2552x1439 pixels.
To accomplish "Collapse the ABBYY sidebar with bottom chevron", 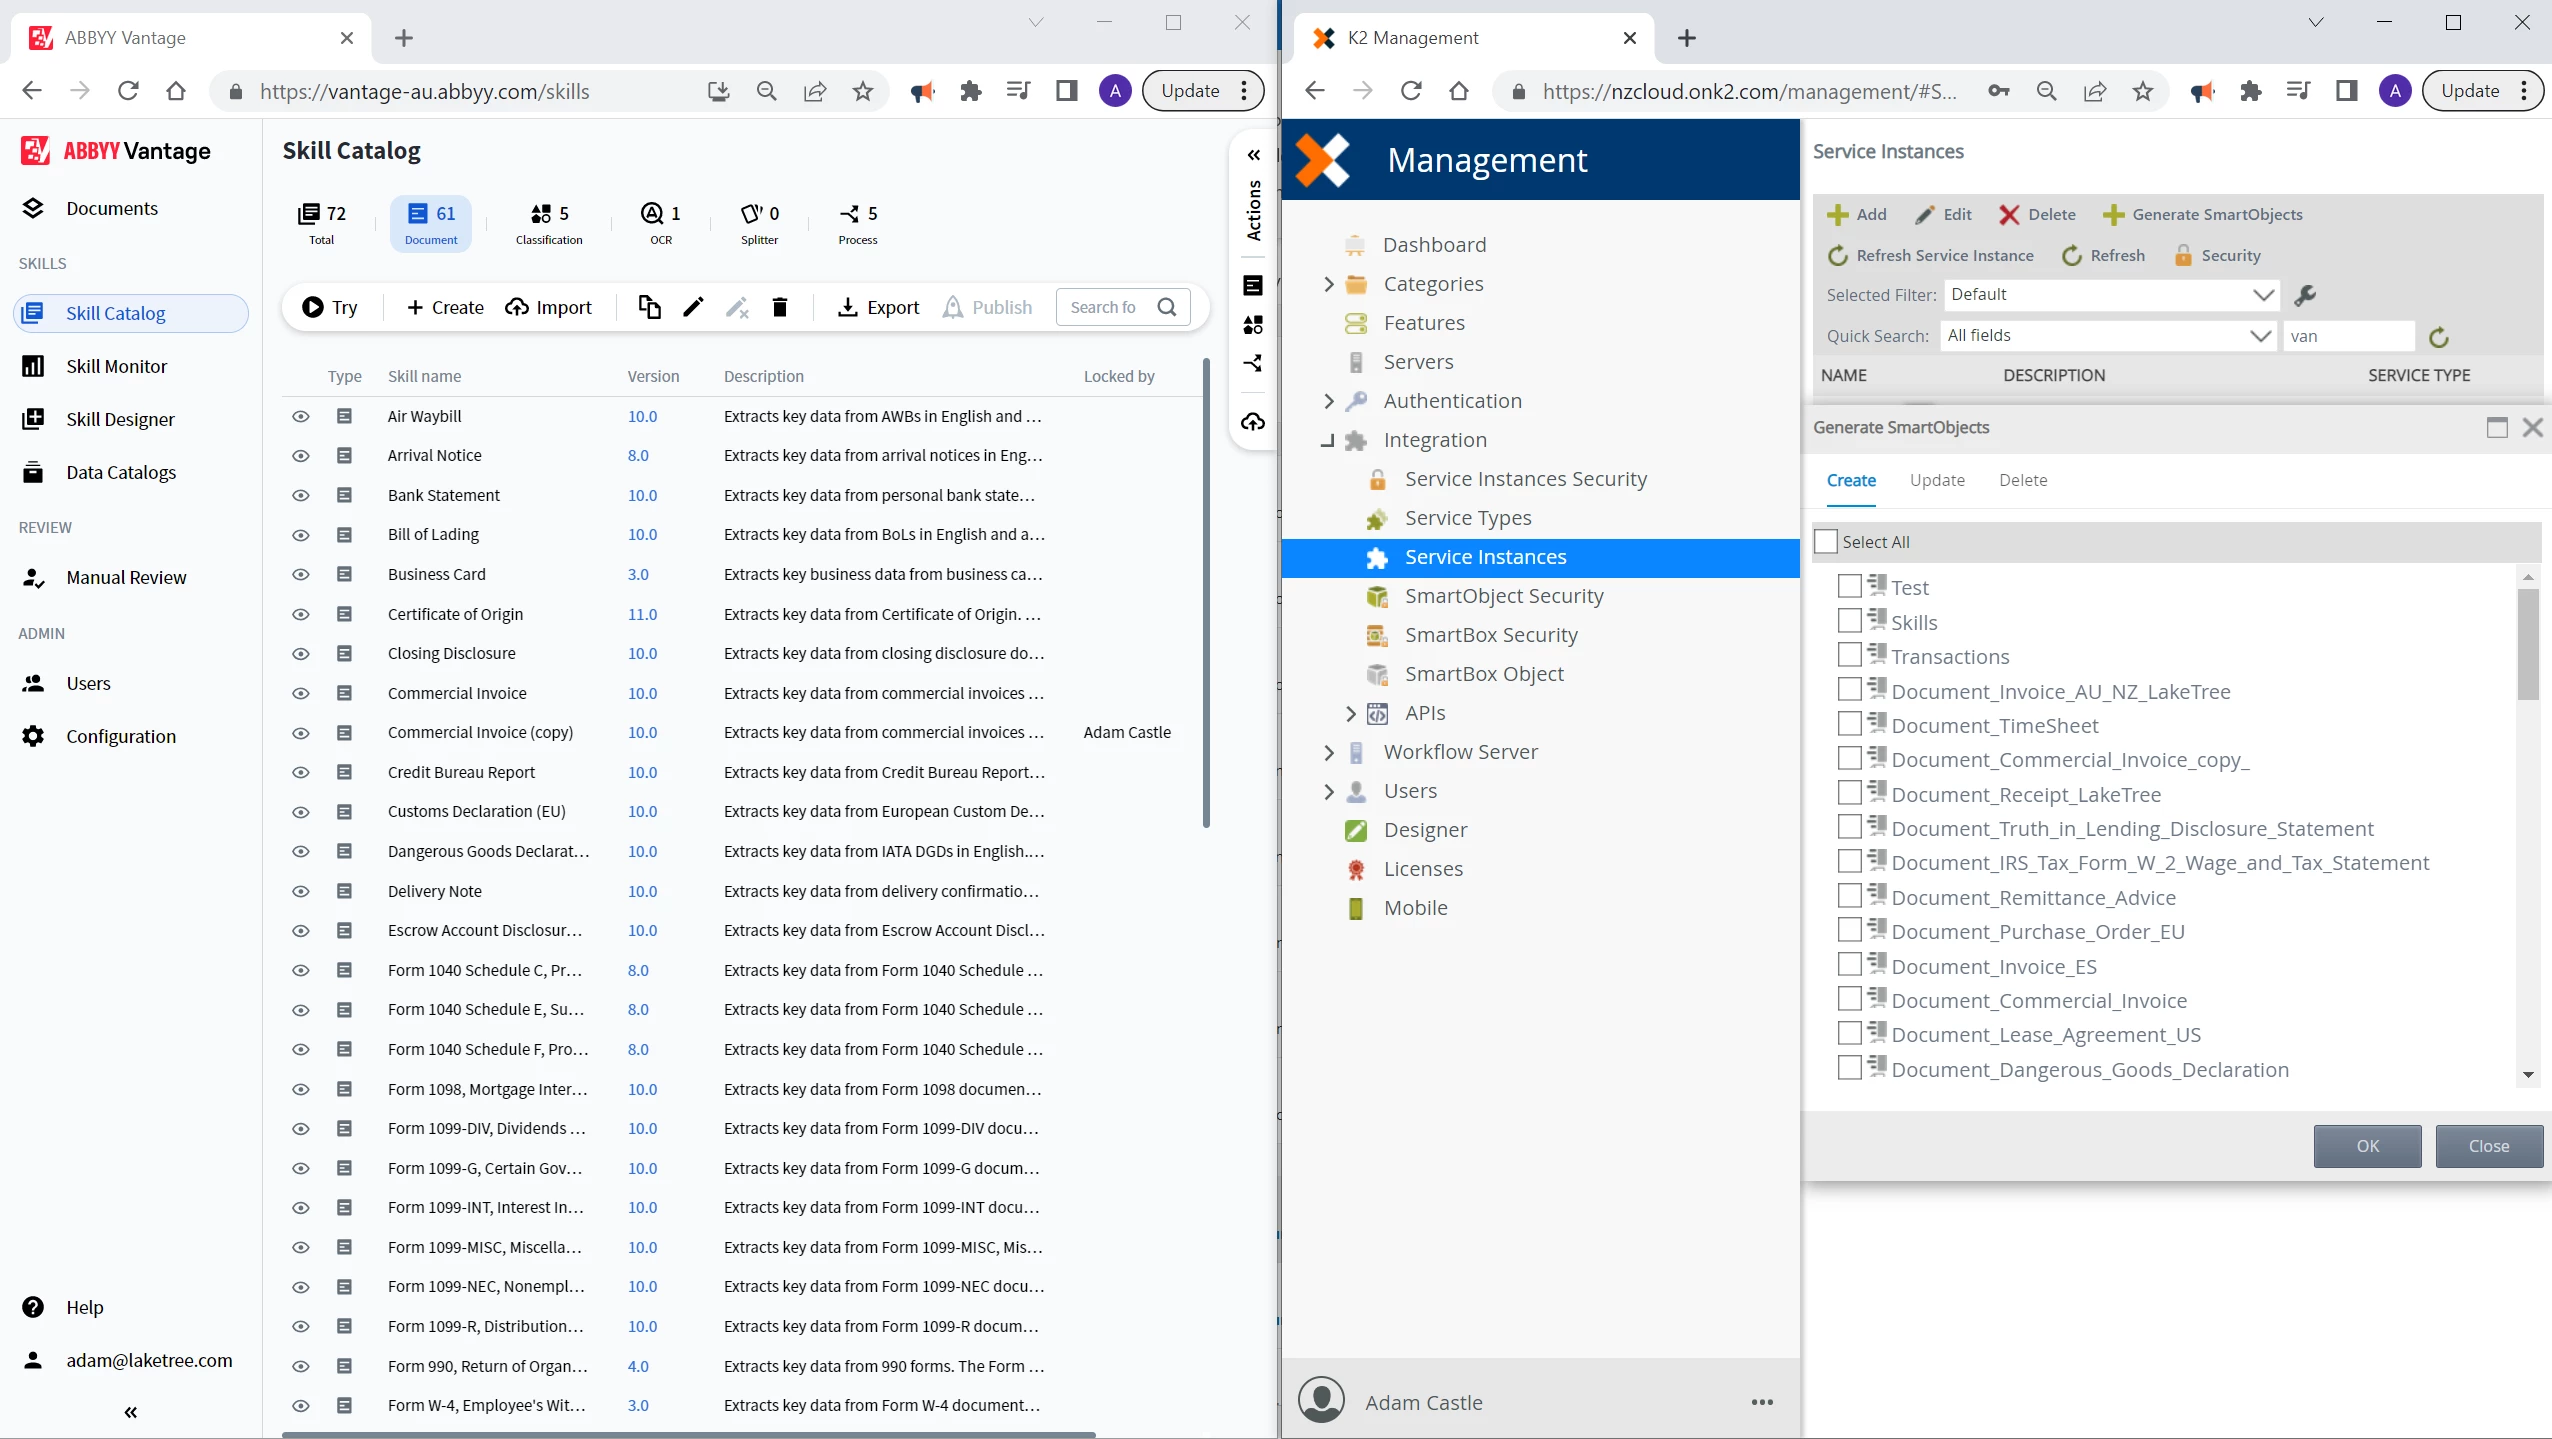I will tap(131, 1412).
